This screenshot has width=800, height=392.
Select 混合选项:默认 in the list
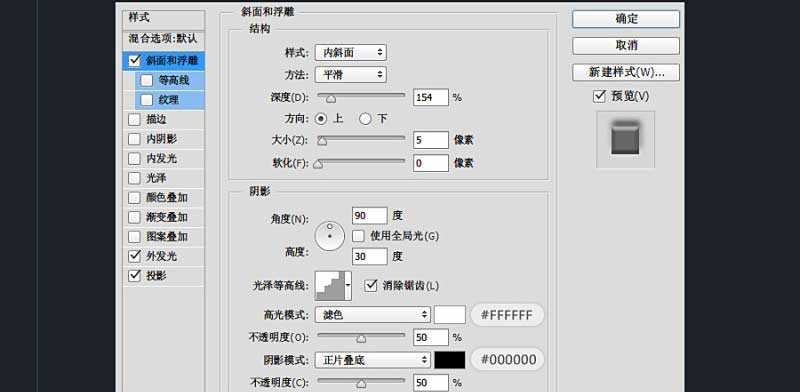click(x=163, y=39)
